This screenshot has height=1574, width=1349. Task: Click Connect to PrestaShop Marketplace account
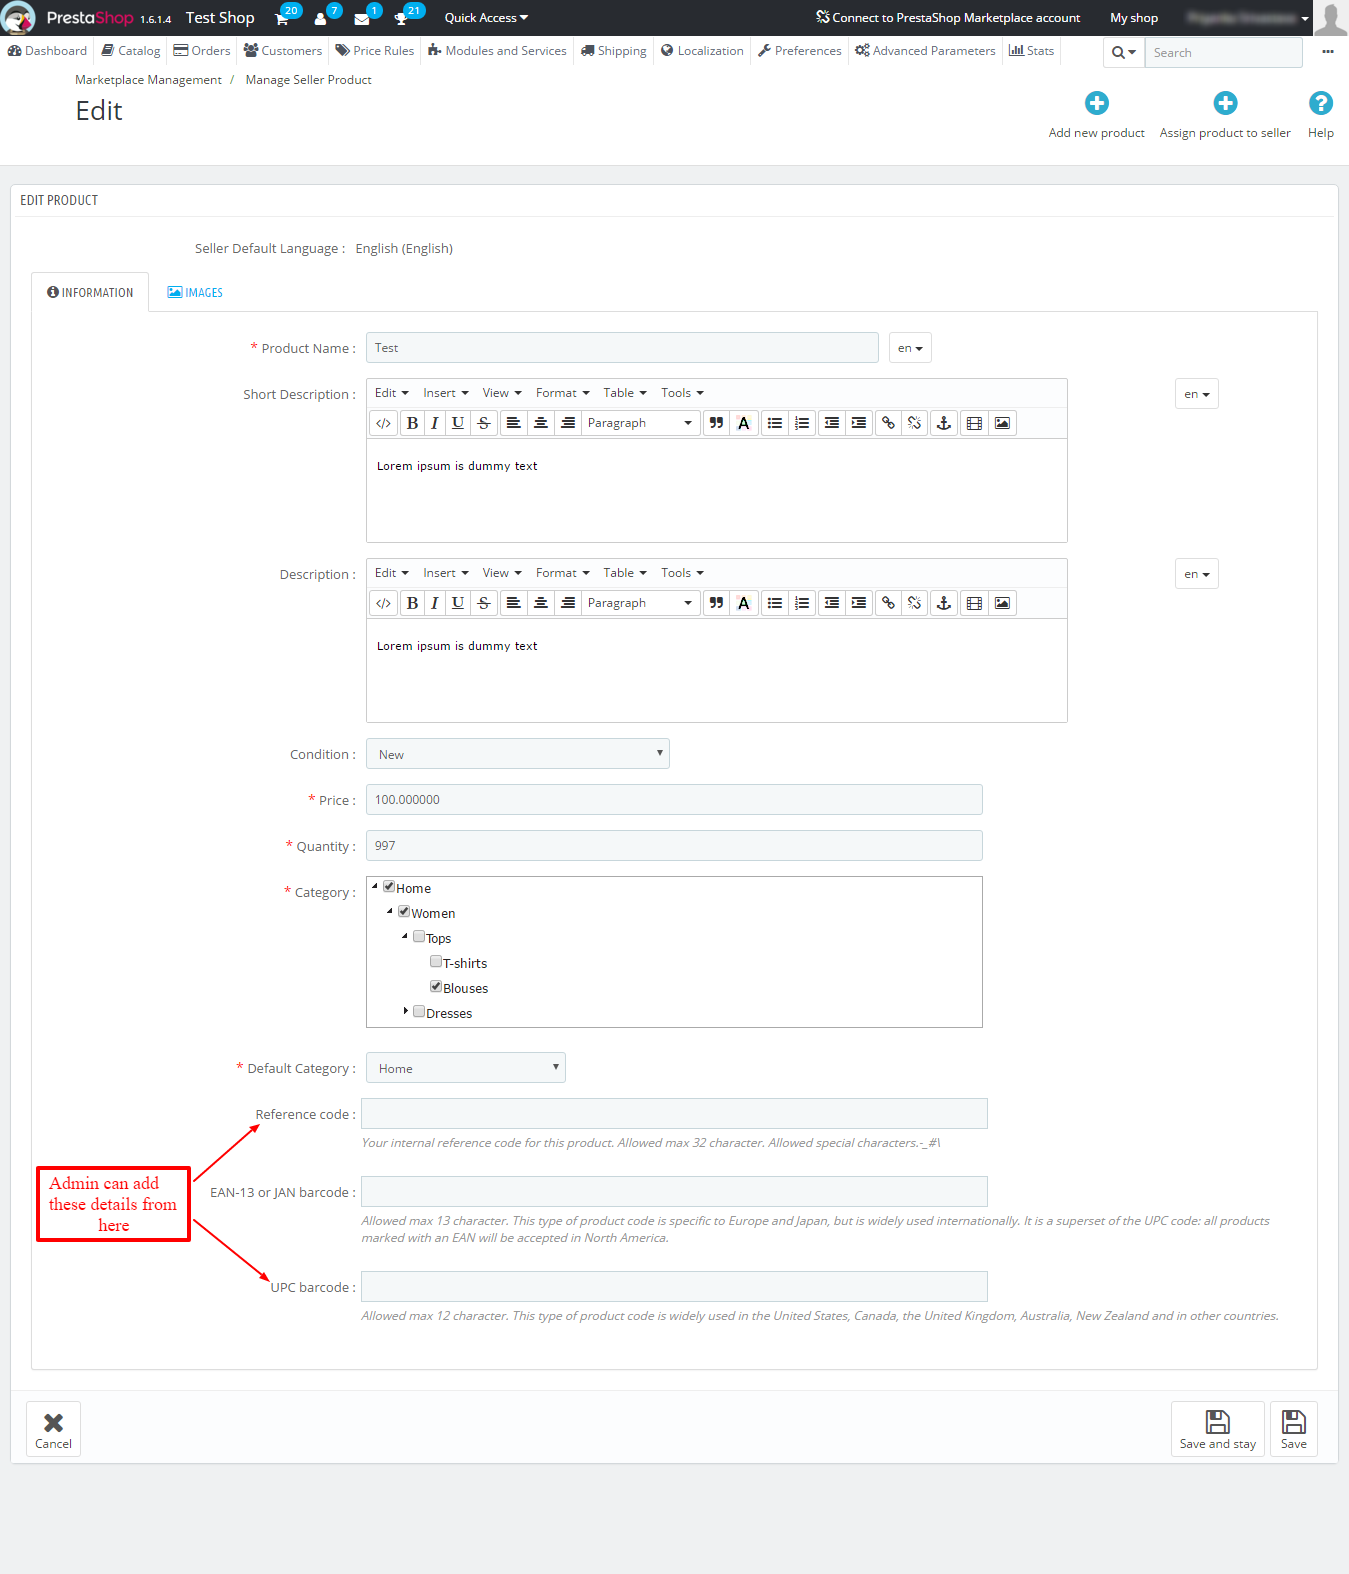coord(948,18)
